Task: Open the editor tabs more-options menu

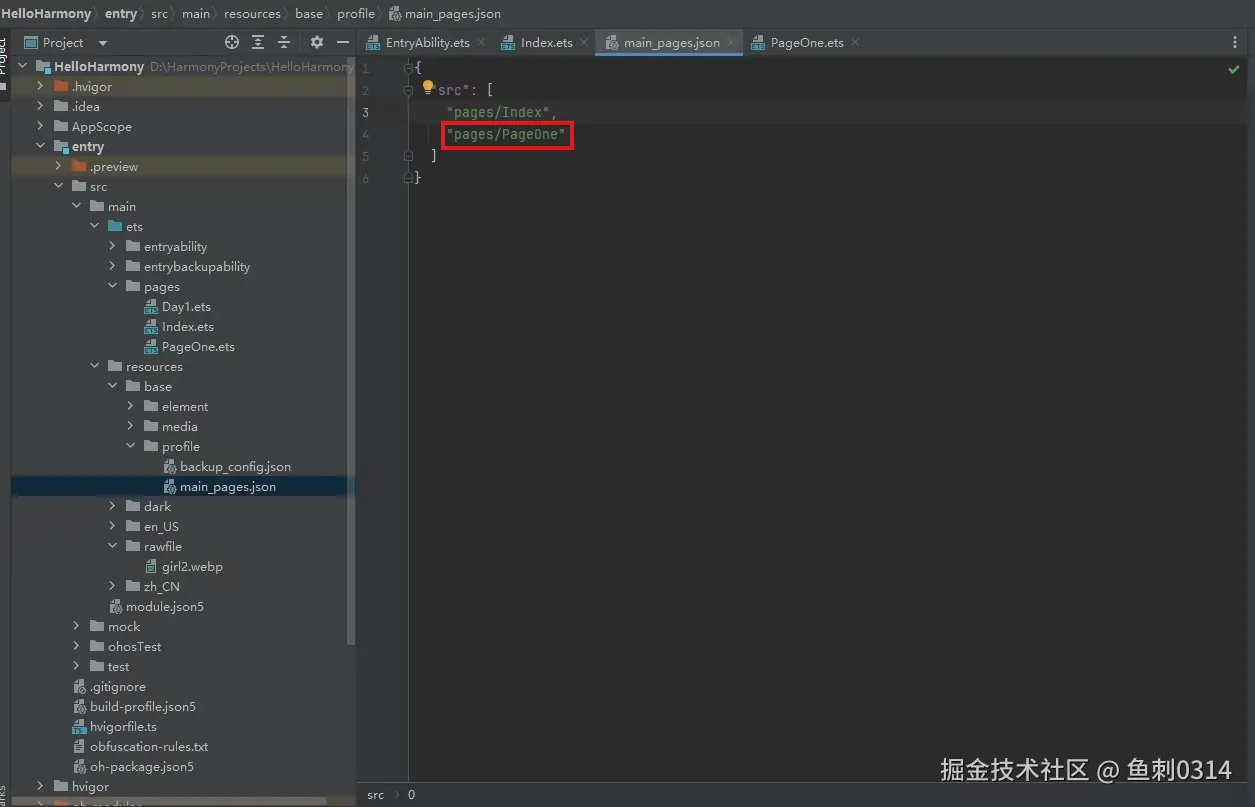Action: pos(1235,43)
